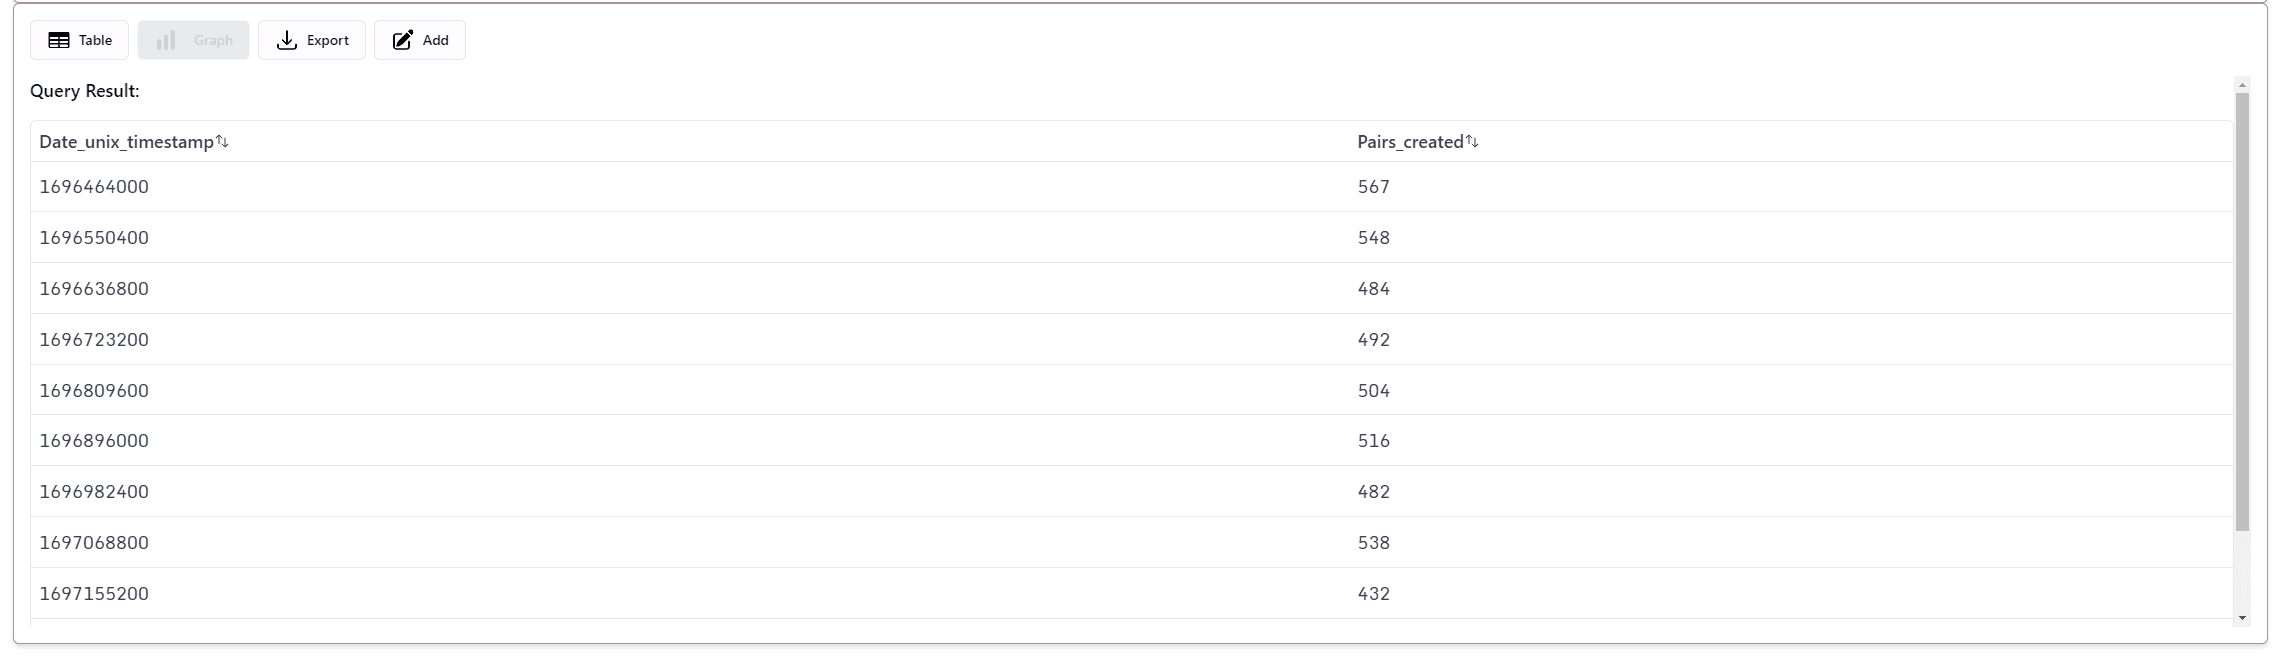The image size is (2279, 657).
Task: Click the bar chart Graph icon
Action: 166,40
